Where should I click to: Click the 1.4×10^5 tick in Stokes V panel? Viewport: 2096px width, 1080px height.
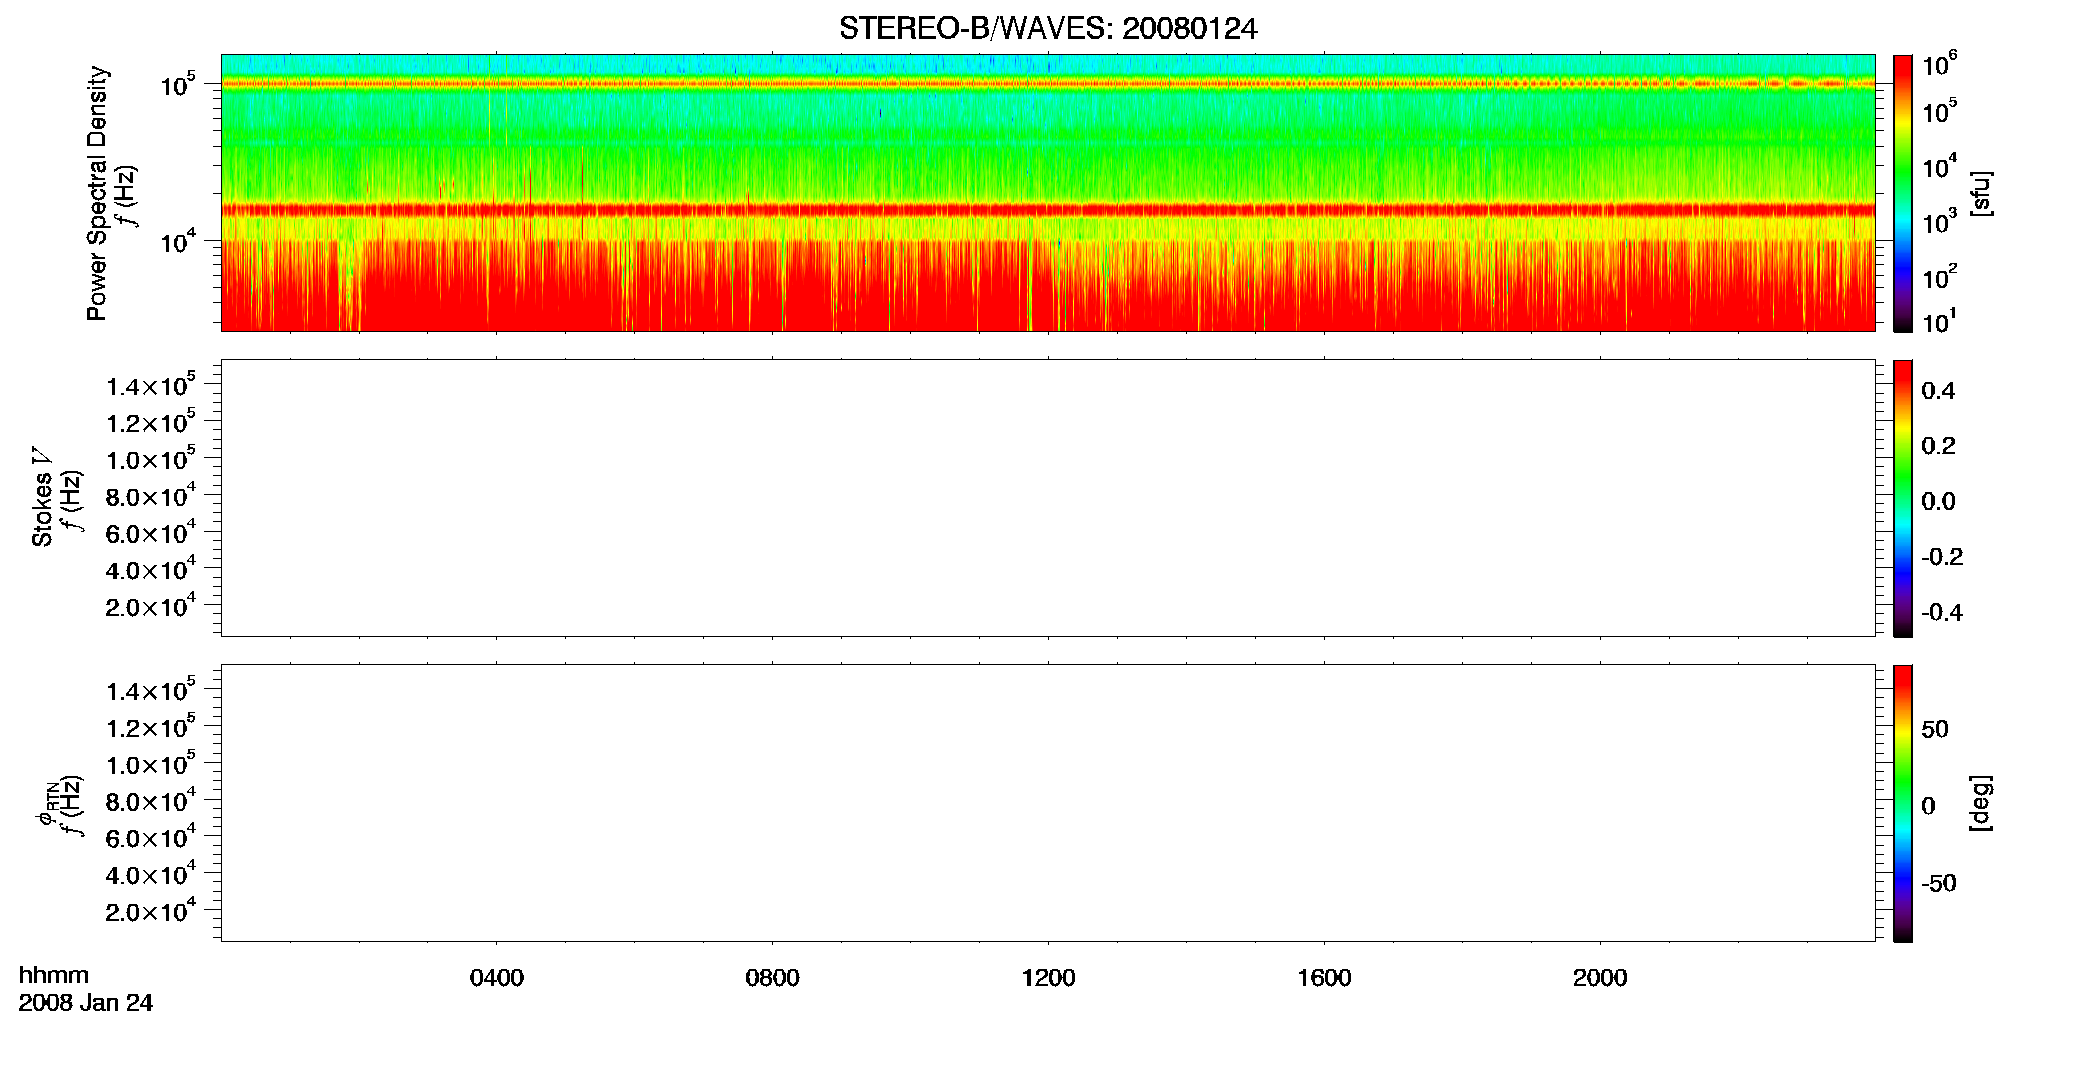click(151, 386)
